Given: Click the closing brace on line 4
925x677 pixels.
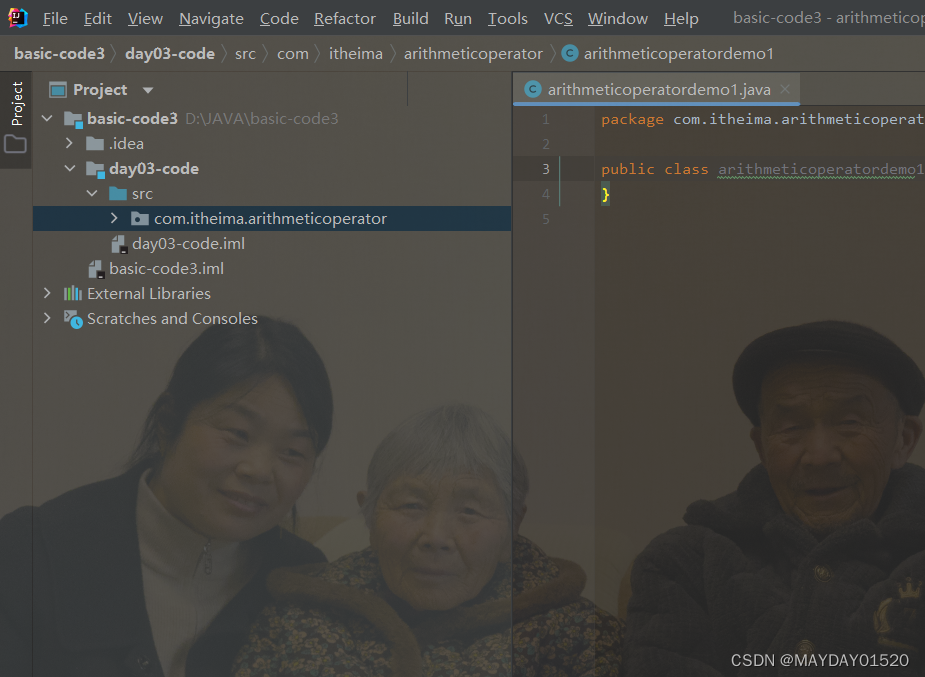Looking at the screenshot, I should point(605,194).
